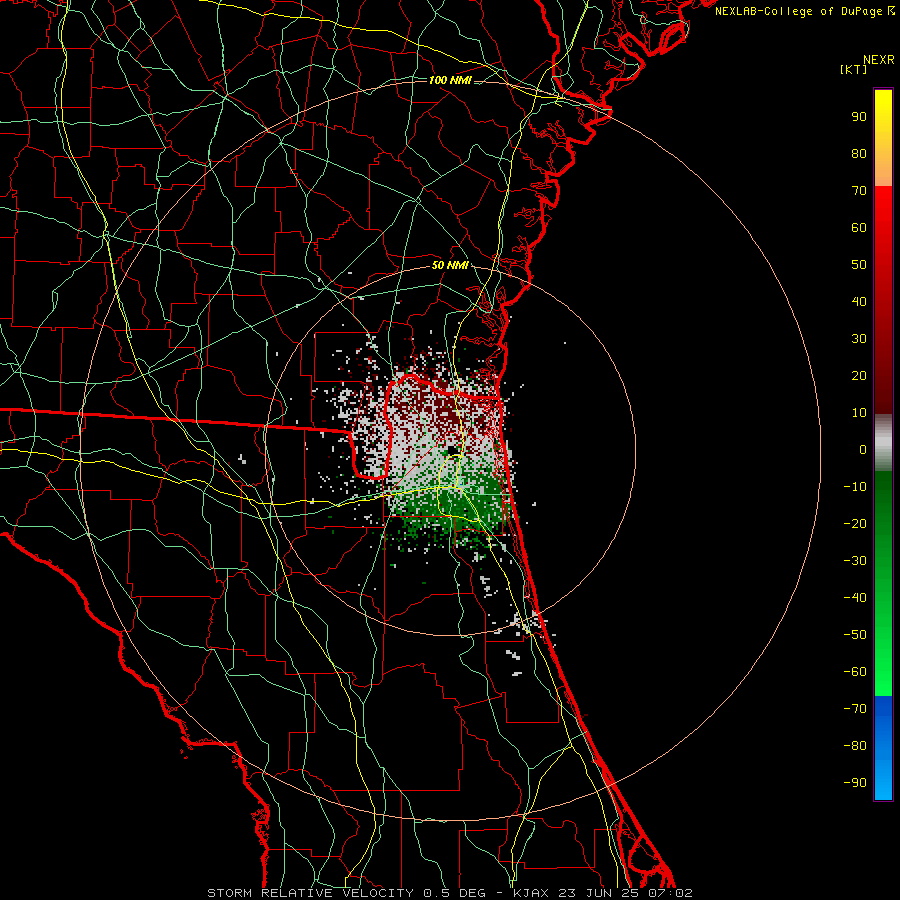Click the Storm Relative Velocity caption at bottom
Screen dimensions: 900x900
450,893
